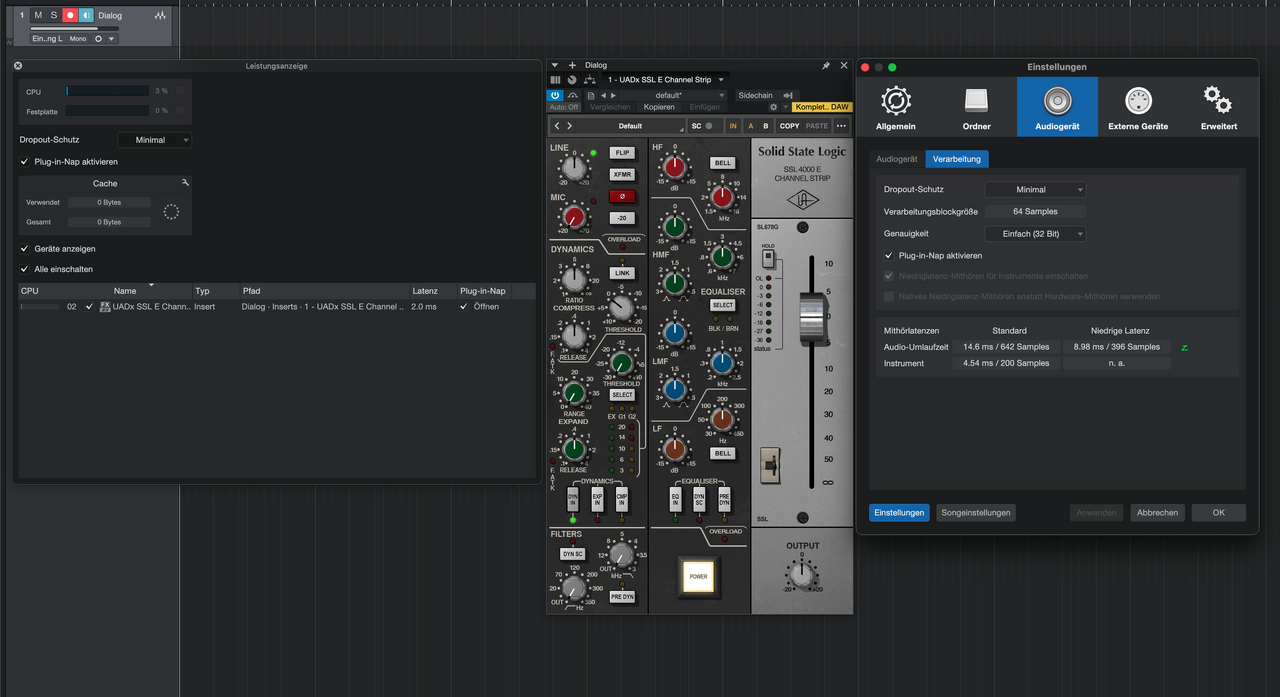This screenshot has width=1280, height=697.
Task: Click the green Z low-latency icon
Action: 1184,347
